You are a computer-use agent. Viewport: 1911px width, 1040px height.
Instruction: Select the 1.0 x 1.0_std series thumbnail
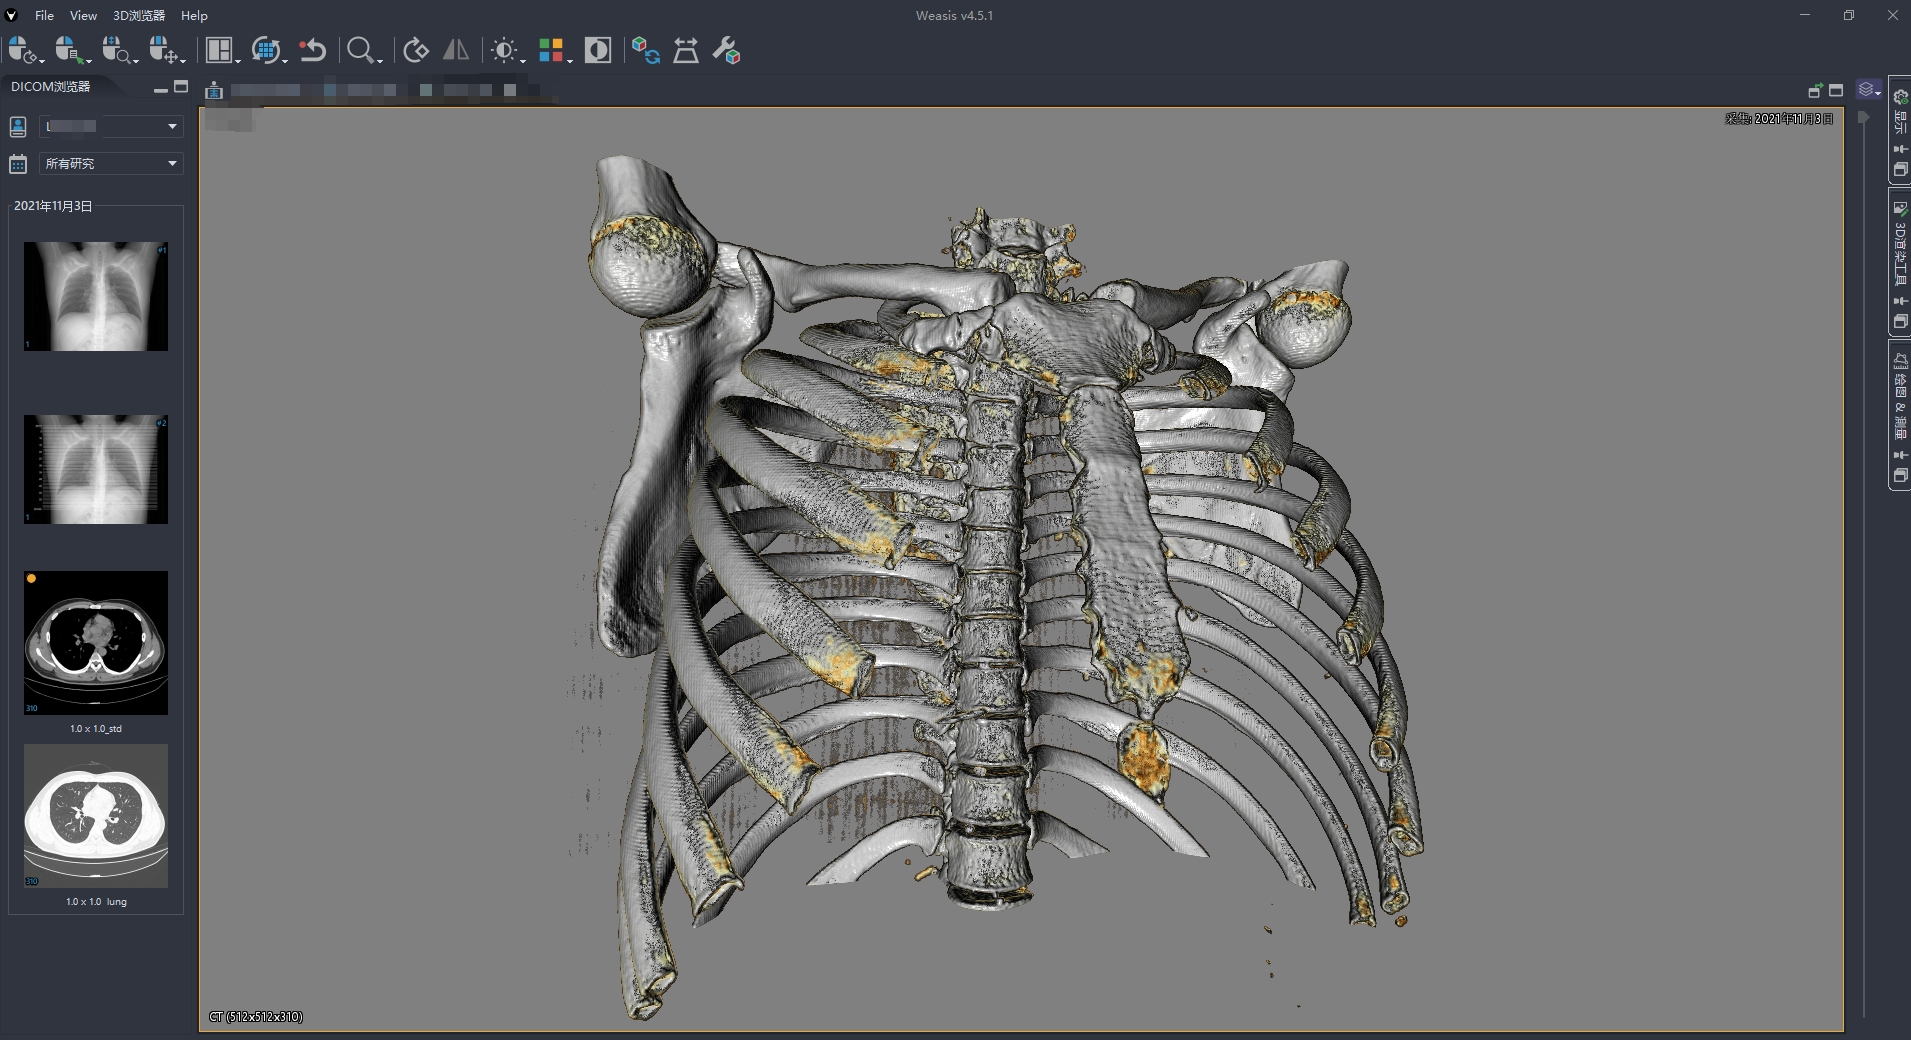tap(96, 643)
